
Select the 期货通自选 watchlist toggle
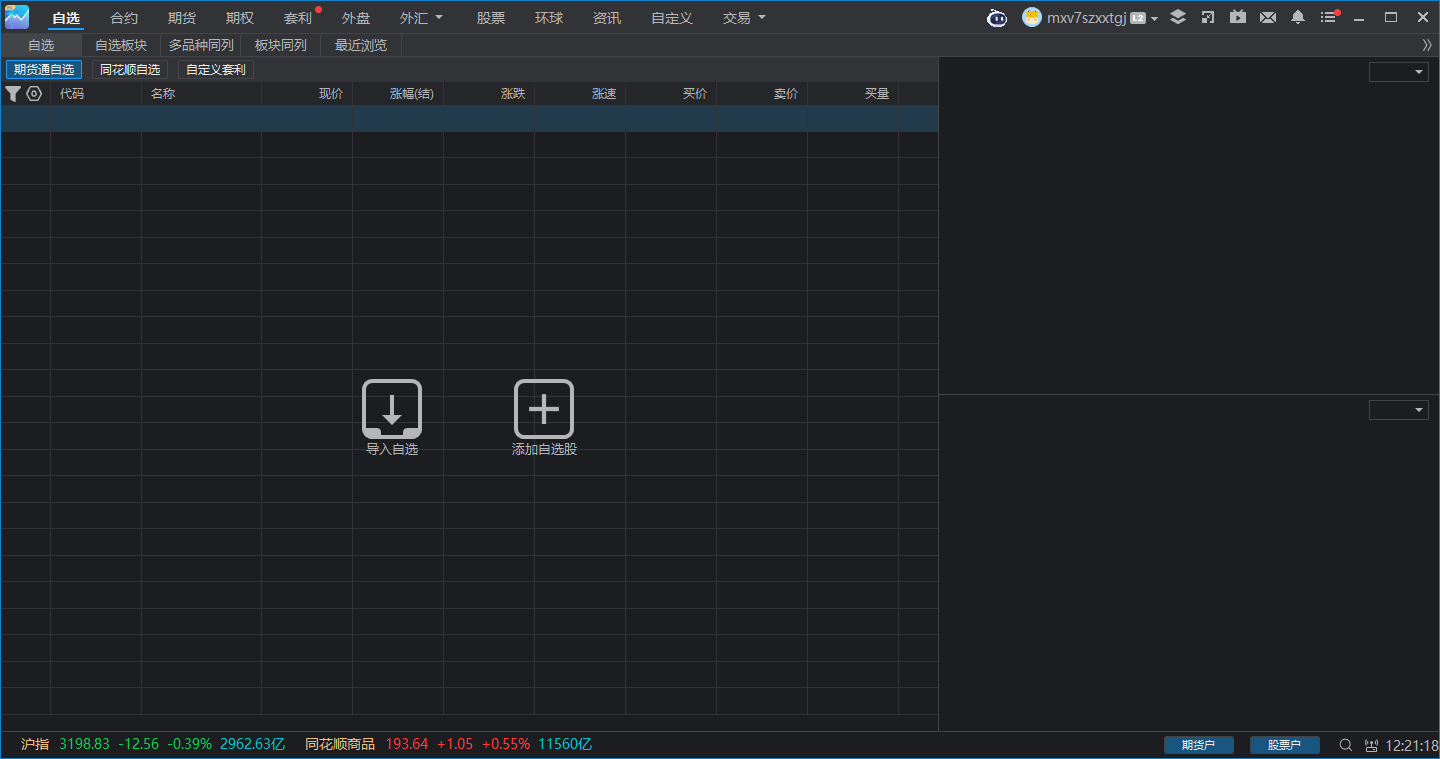(44, 70)
